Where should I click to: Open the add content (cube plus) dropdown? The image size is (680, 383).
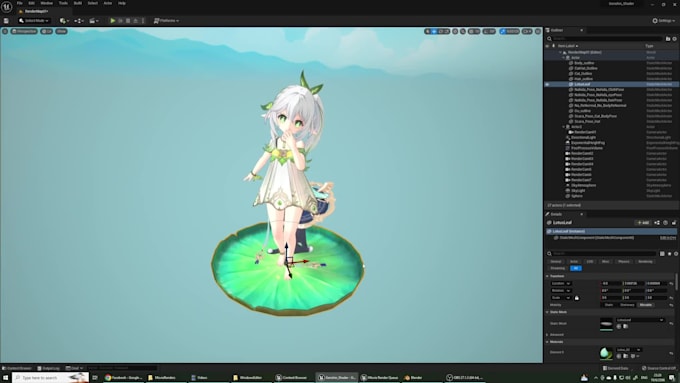pos(64,21)
